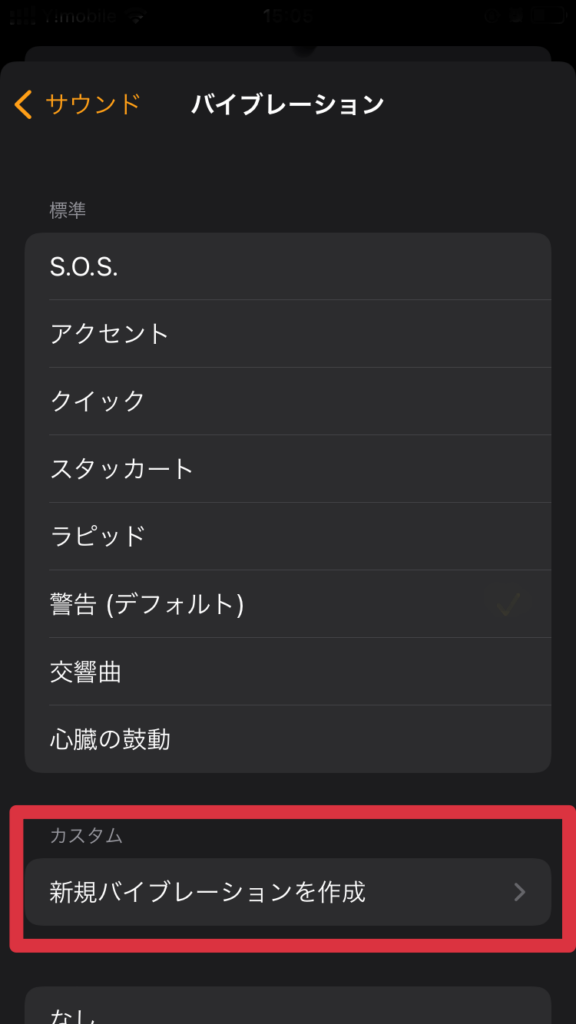The image size is (576, 1024).
Task: Open 新規バイブレーションを作成
Action: coord(288,892)
